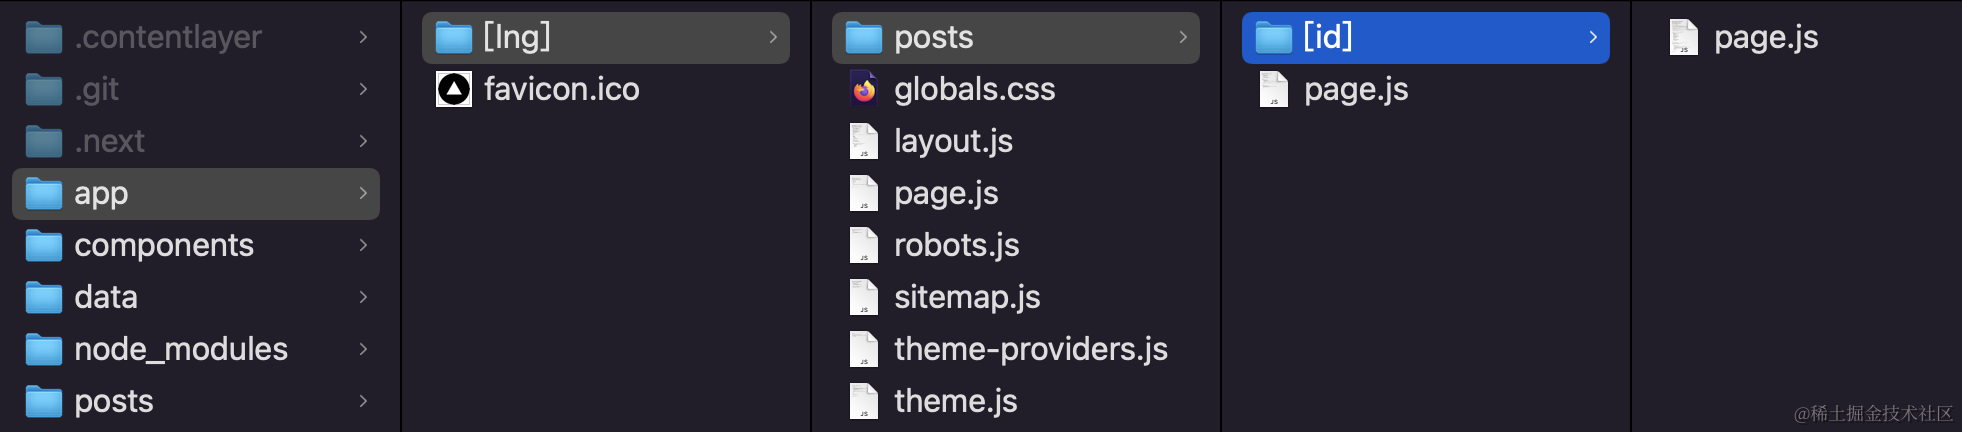Click the node_modules folder icon

click(x=44, y=350)
